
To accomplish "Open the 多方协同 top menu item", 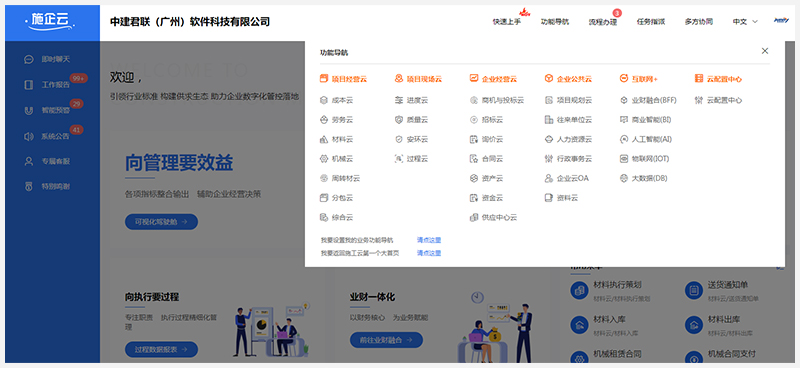I will pyautogui.click(x=698, y=22).
